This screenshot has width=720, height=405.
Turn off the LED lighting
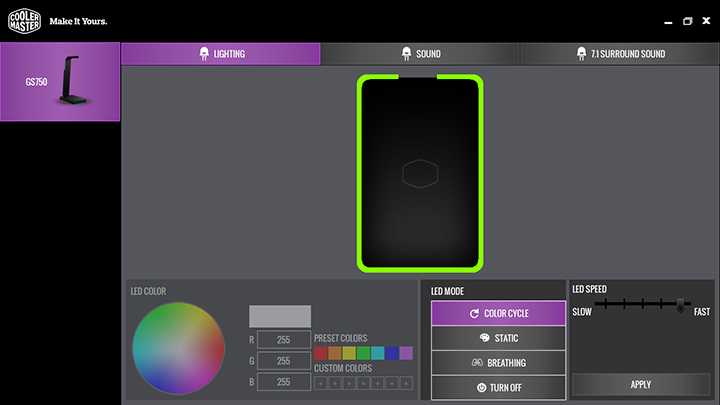point(498,387)
